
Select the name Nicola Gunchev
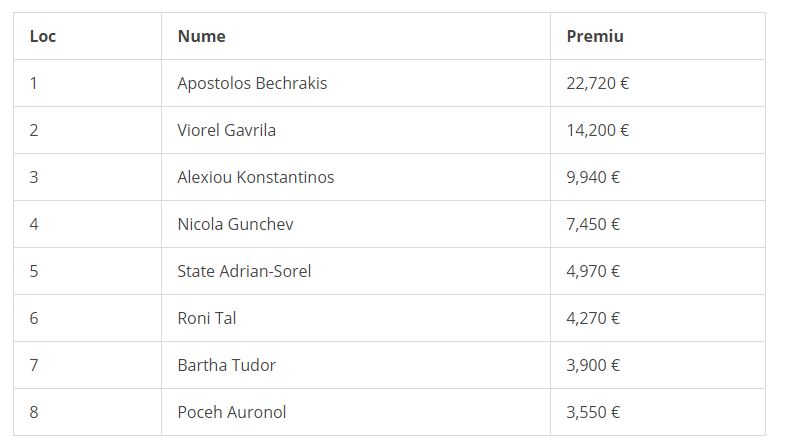235,224
